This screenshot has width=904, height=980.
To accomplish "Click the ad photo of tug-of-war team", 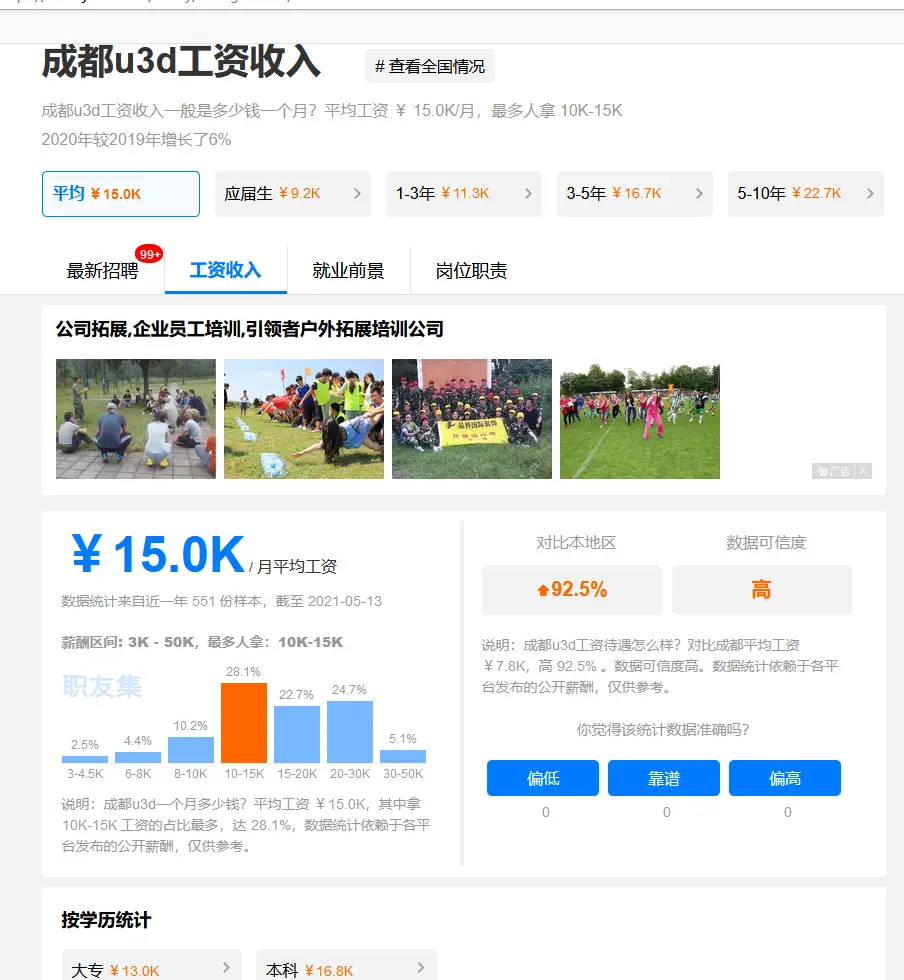I will tap(304, 419).
